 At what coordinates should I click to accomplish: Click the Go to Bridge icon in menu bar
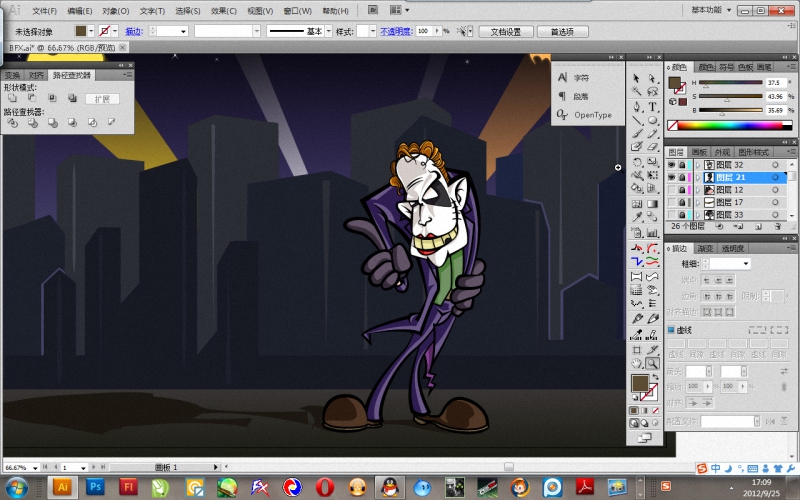tap(373, 10)
